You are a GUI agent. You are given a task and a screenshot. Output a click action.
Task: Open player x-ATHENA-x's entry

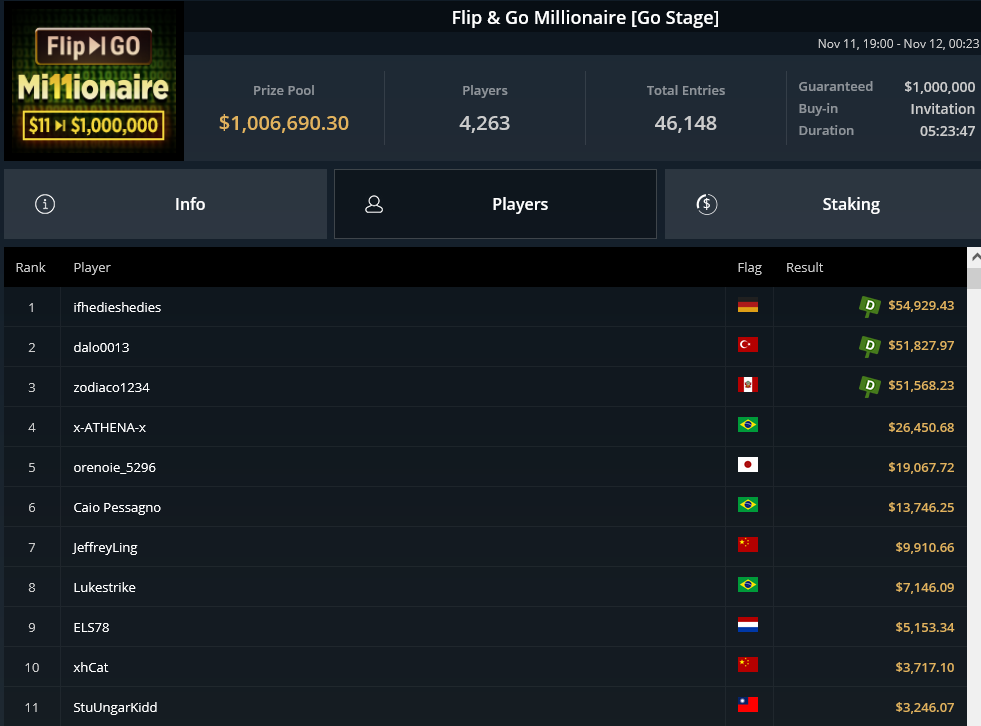click(x=110, y=427)
